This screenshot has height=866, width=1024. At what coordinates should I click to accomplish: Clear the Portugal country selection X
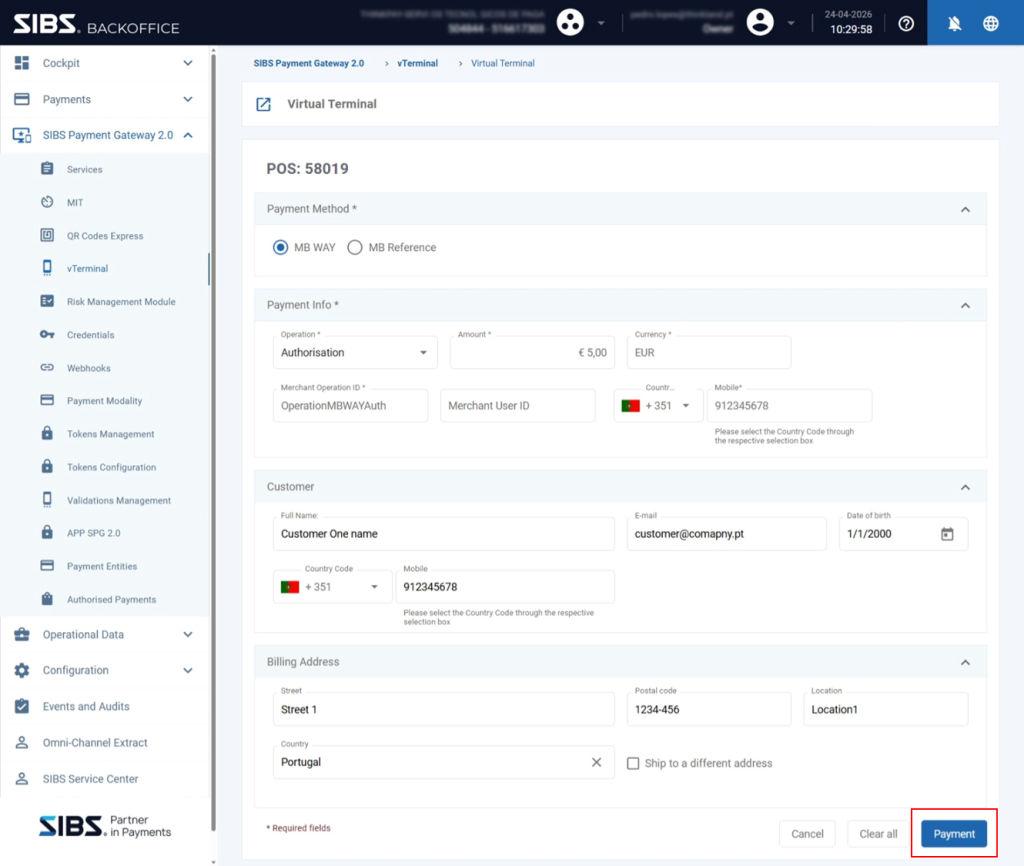coord(596,762)
